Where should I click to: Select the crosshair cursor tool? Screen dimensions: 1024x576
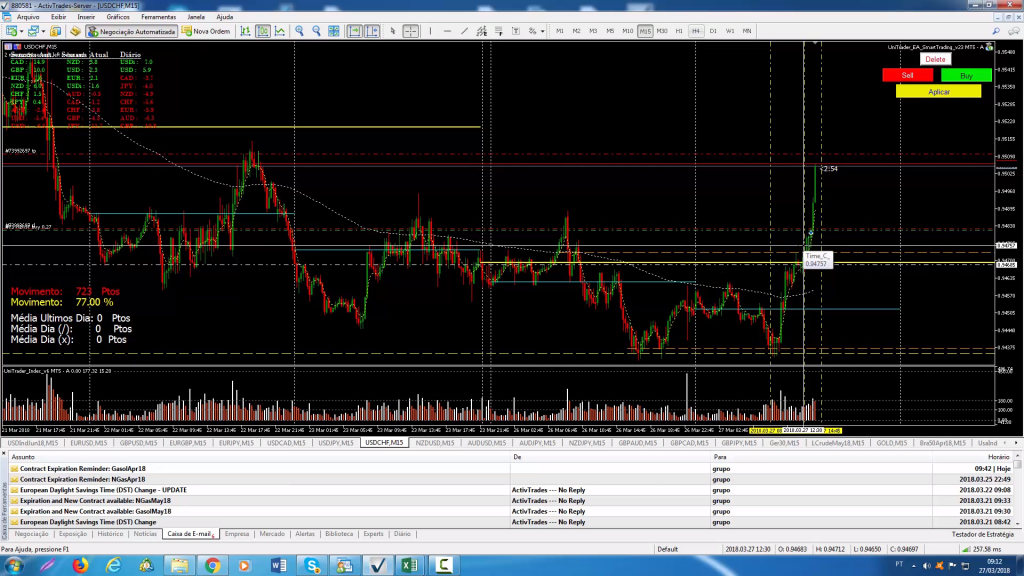(x=410, y=31)
